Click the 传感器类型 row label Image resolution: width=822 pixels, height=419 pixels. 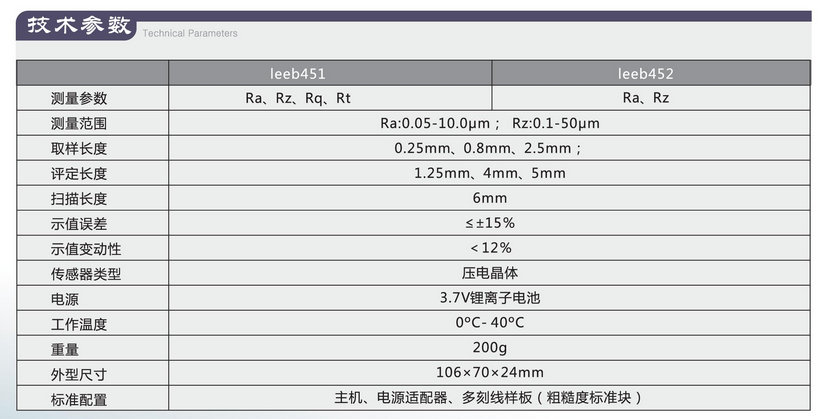coord(85,274)
